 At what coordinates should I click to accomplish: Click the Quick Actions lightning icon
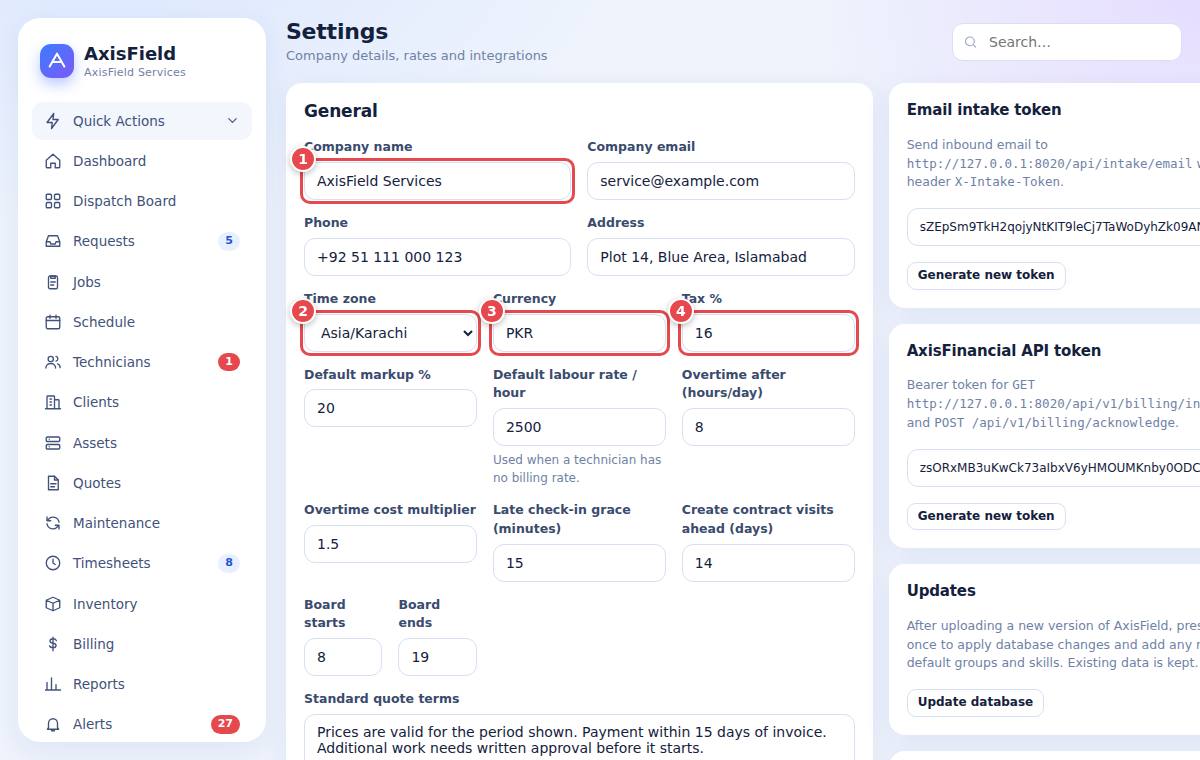point(53,121)
